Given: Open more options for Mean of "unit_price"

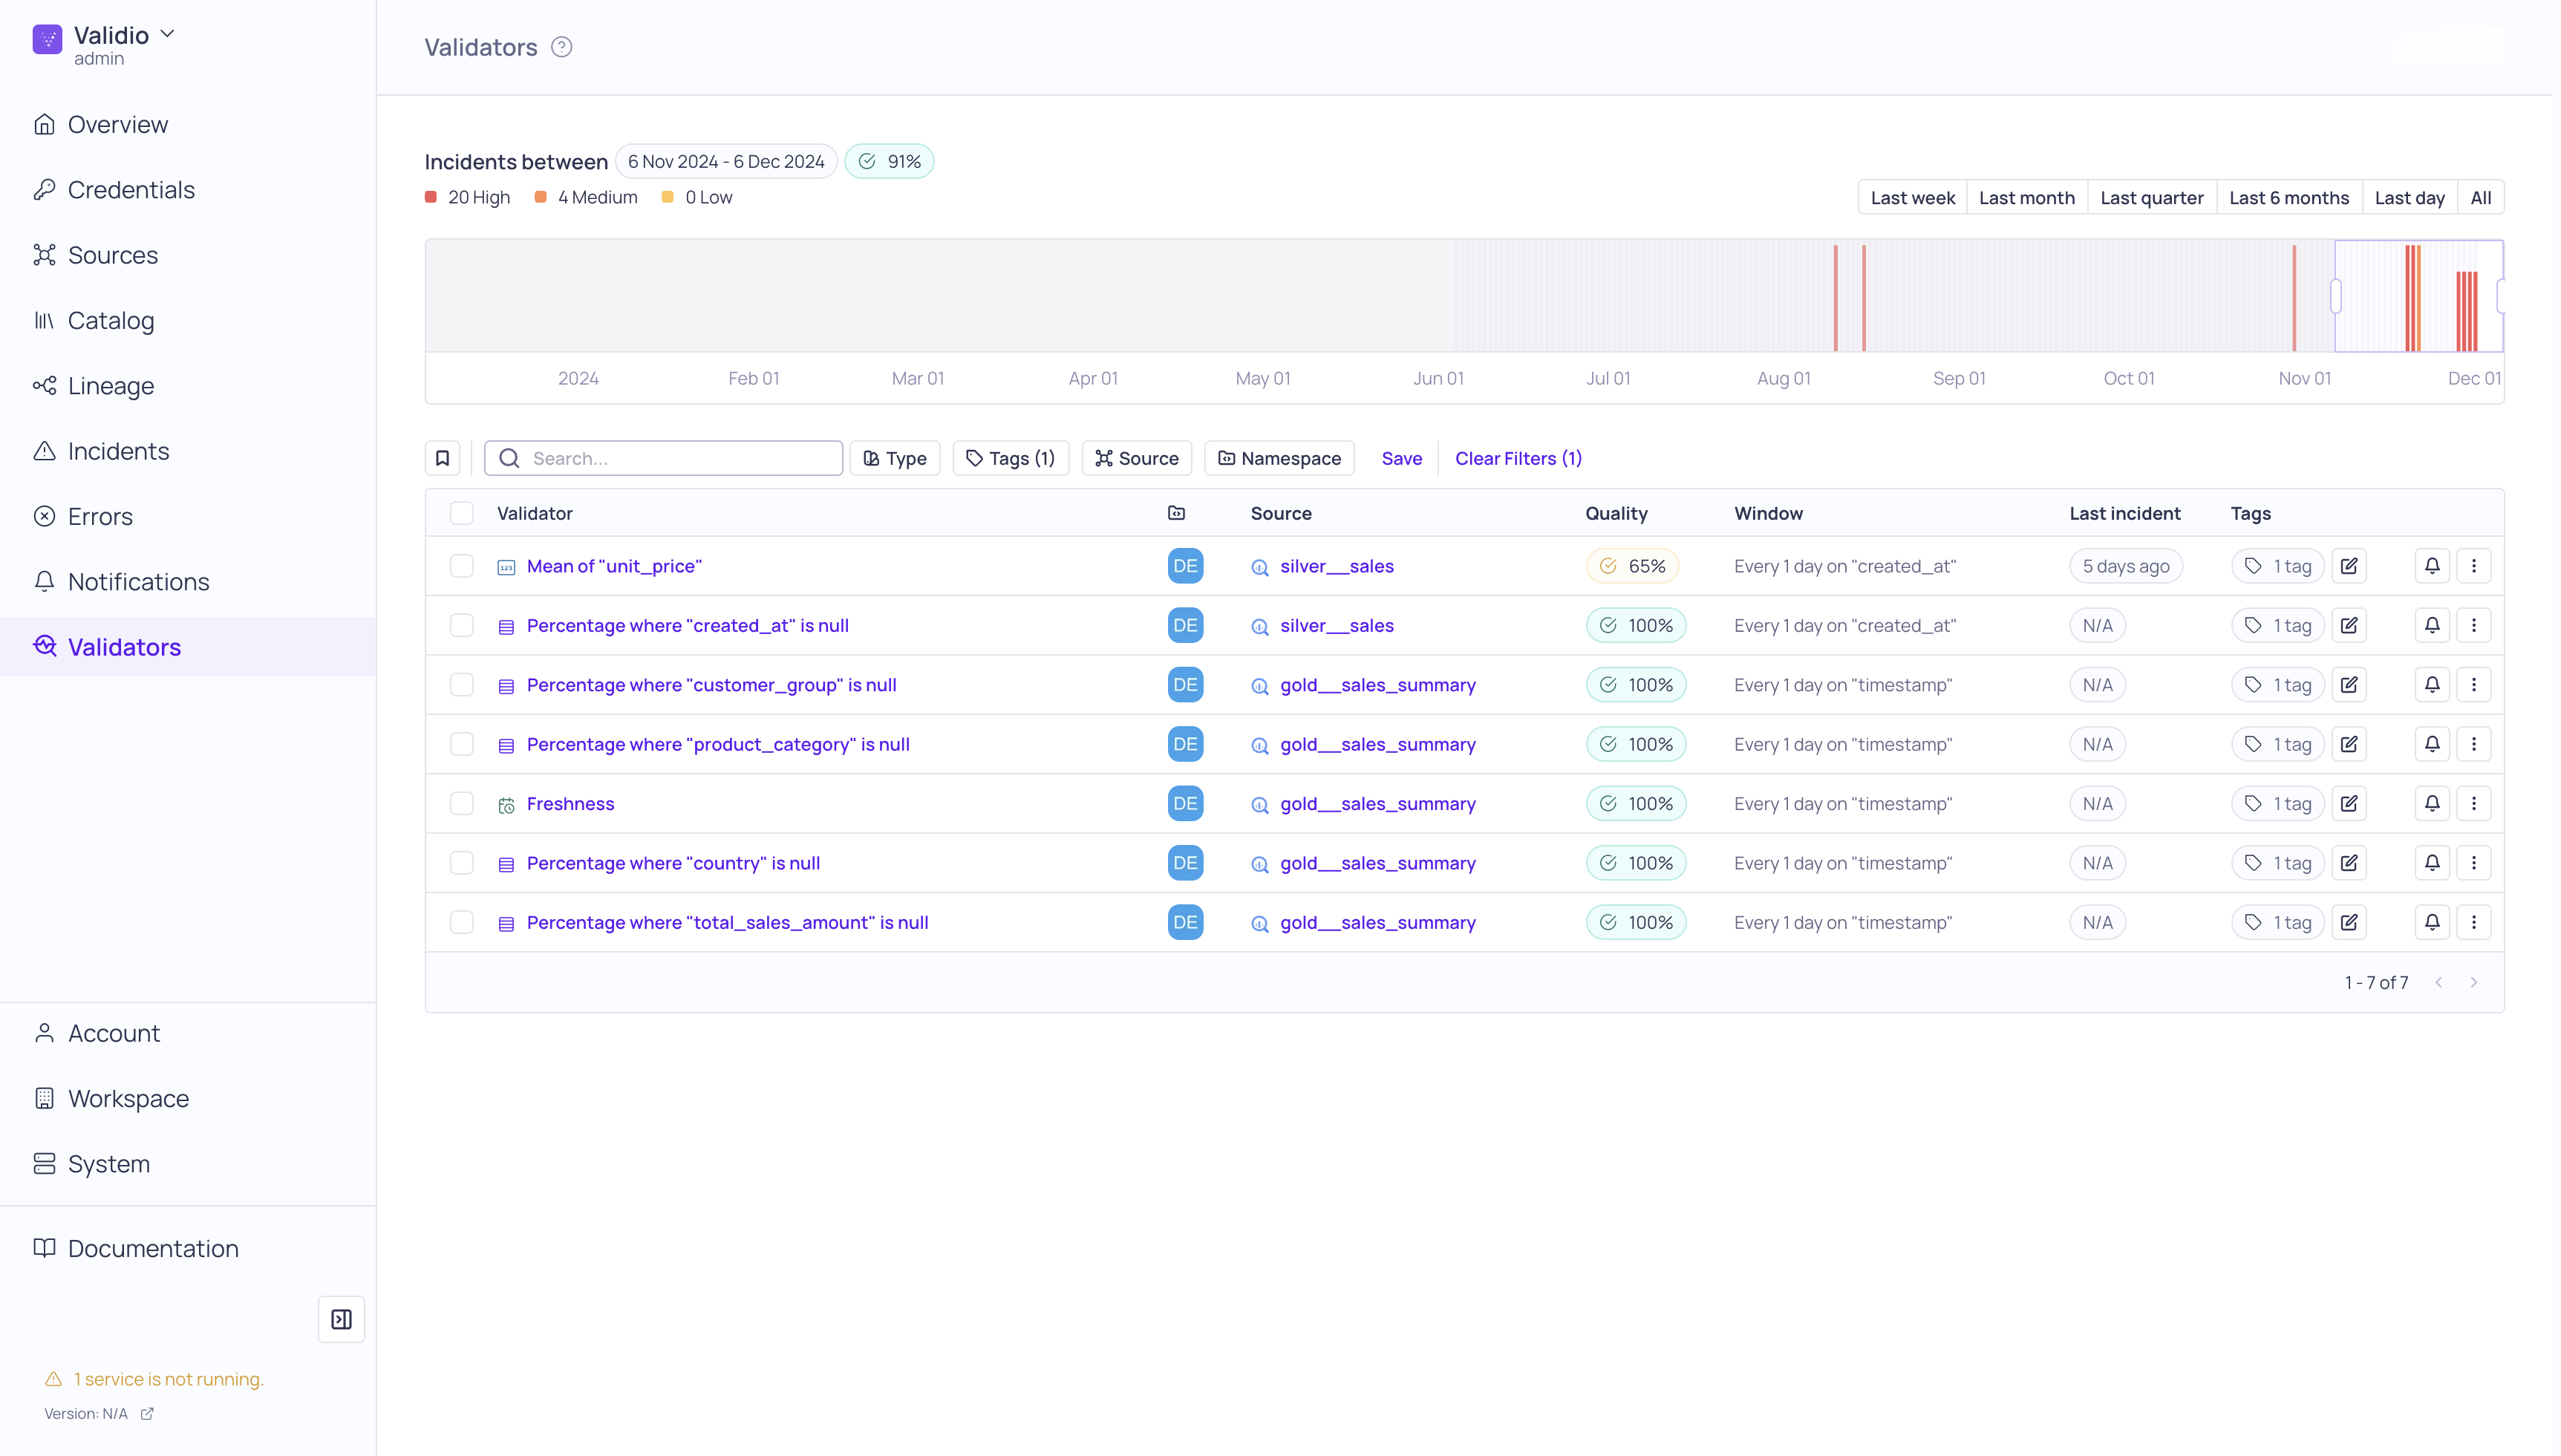Looking at the screenshot, I should (x=2474, y=566).
